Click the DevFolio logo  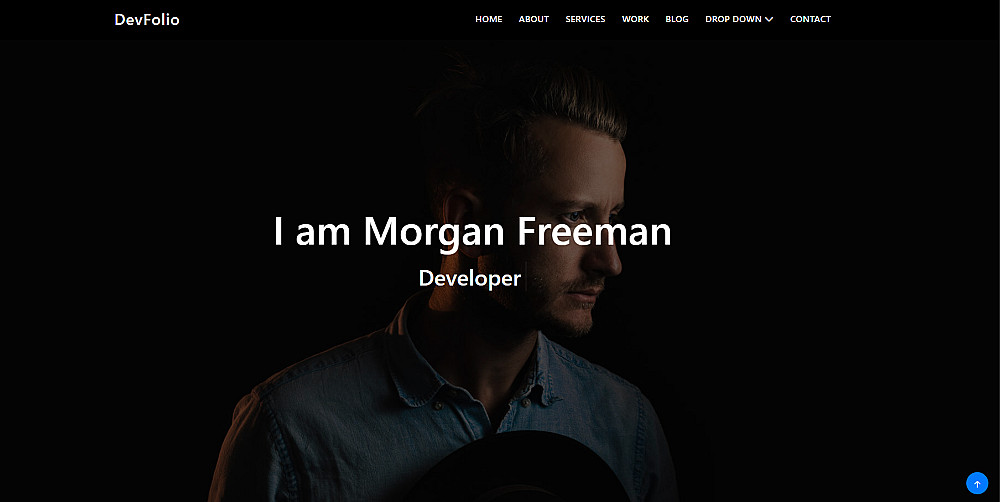[x=147, y=19]
